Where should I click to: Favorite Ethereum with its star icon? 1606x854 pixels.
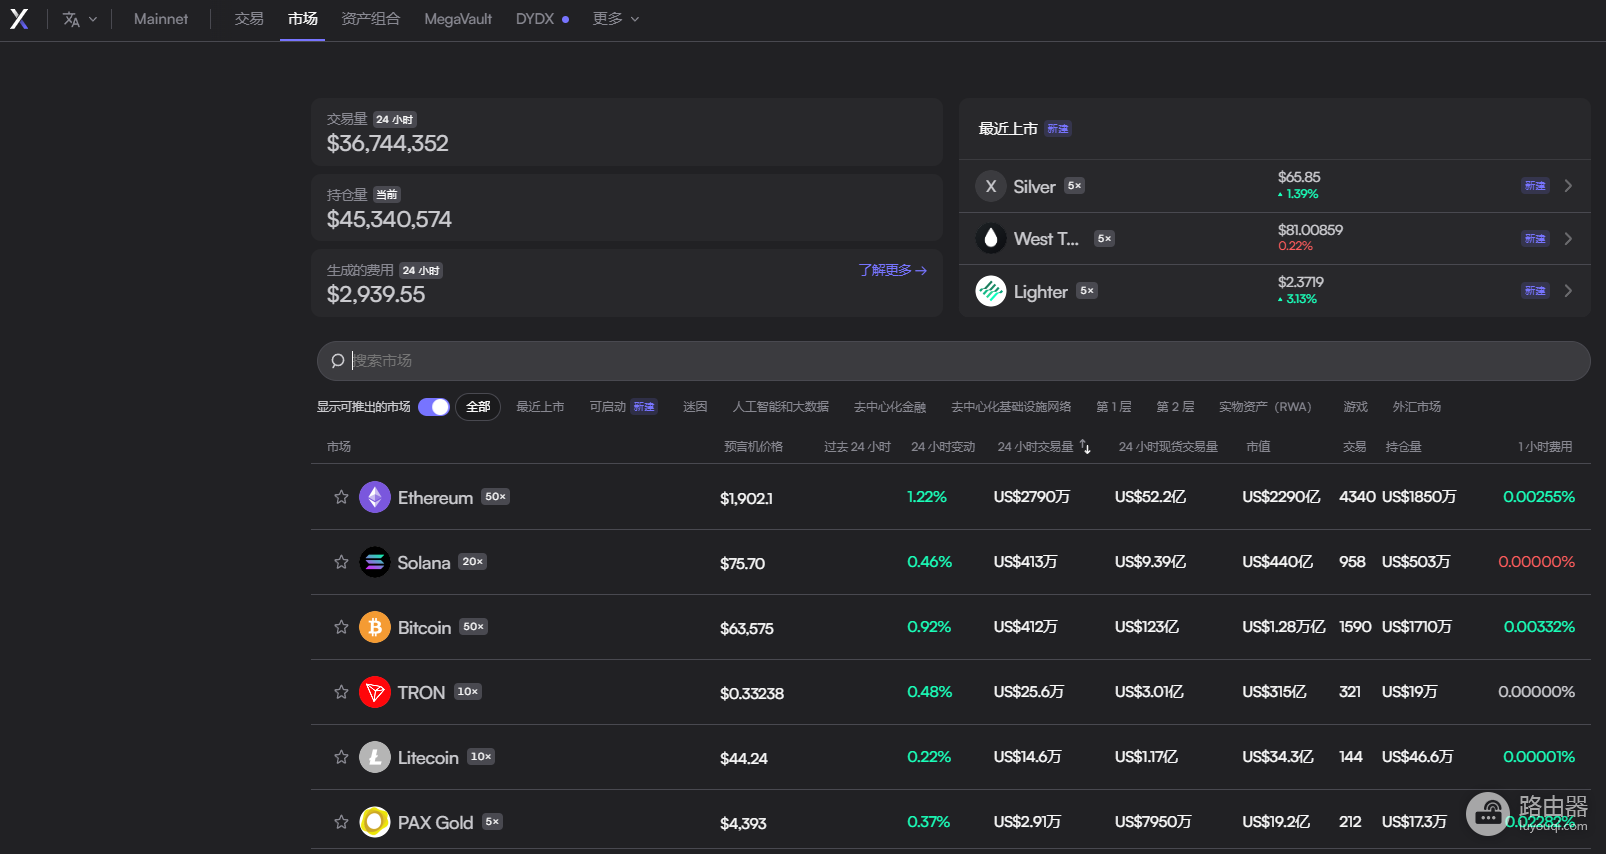tap(341, 497)
